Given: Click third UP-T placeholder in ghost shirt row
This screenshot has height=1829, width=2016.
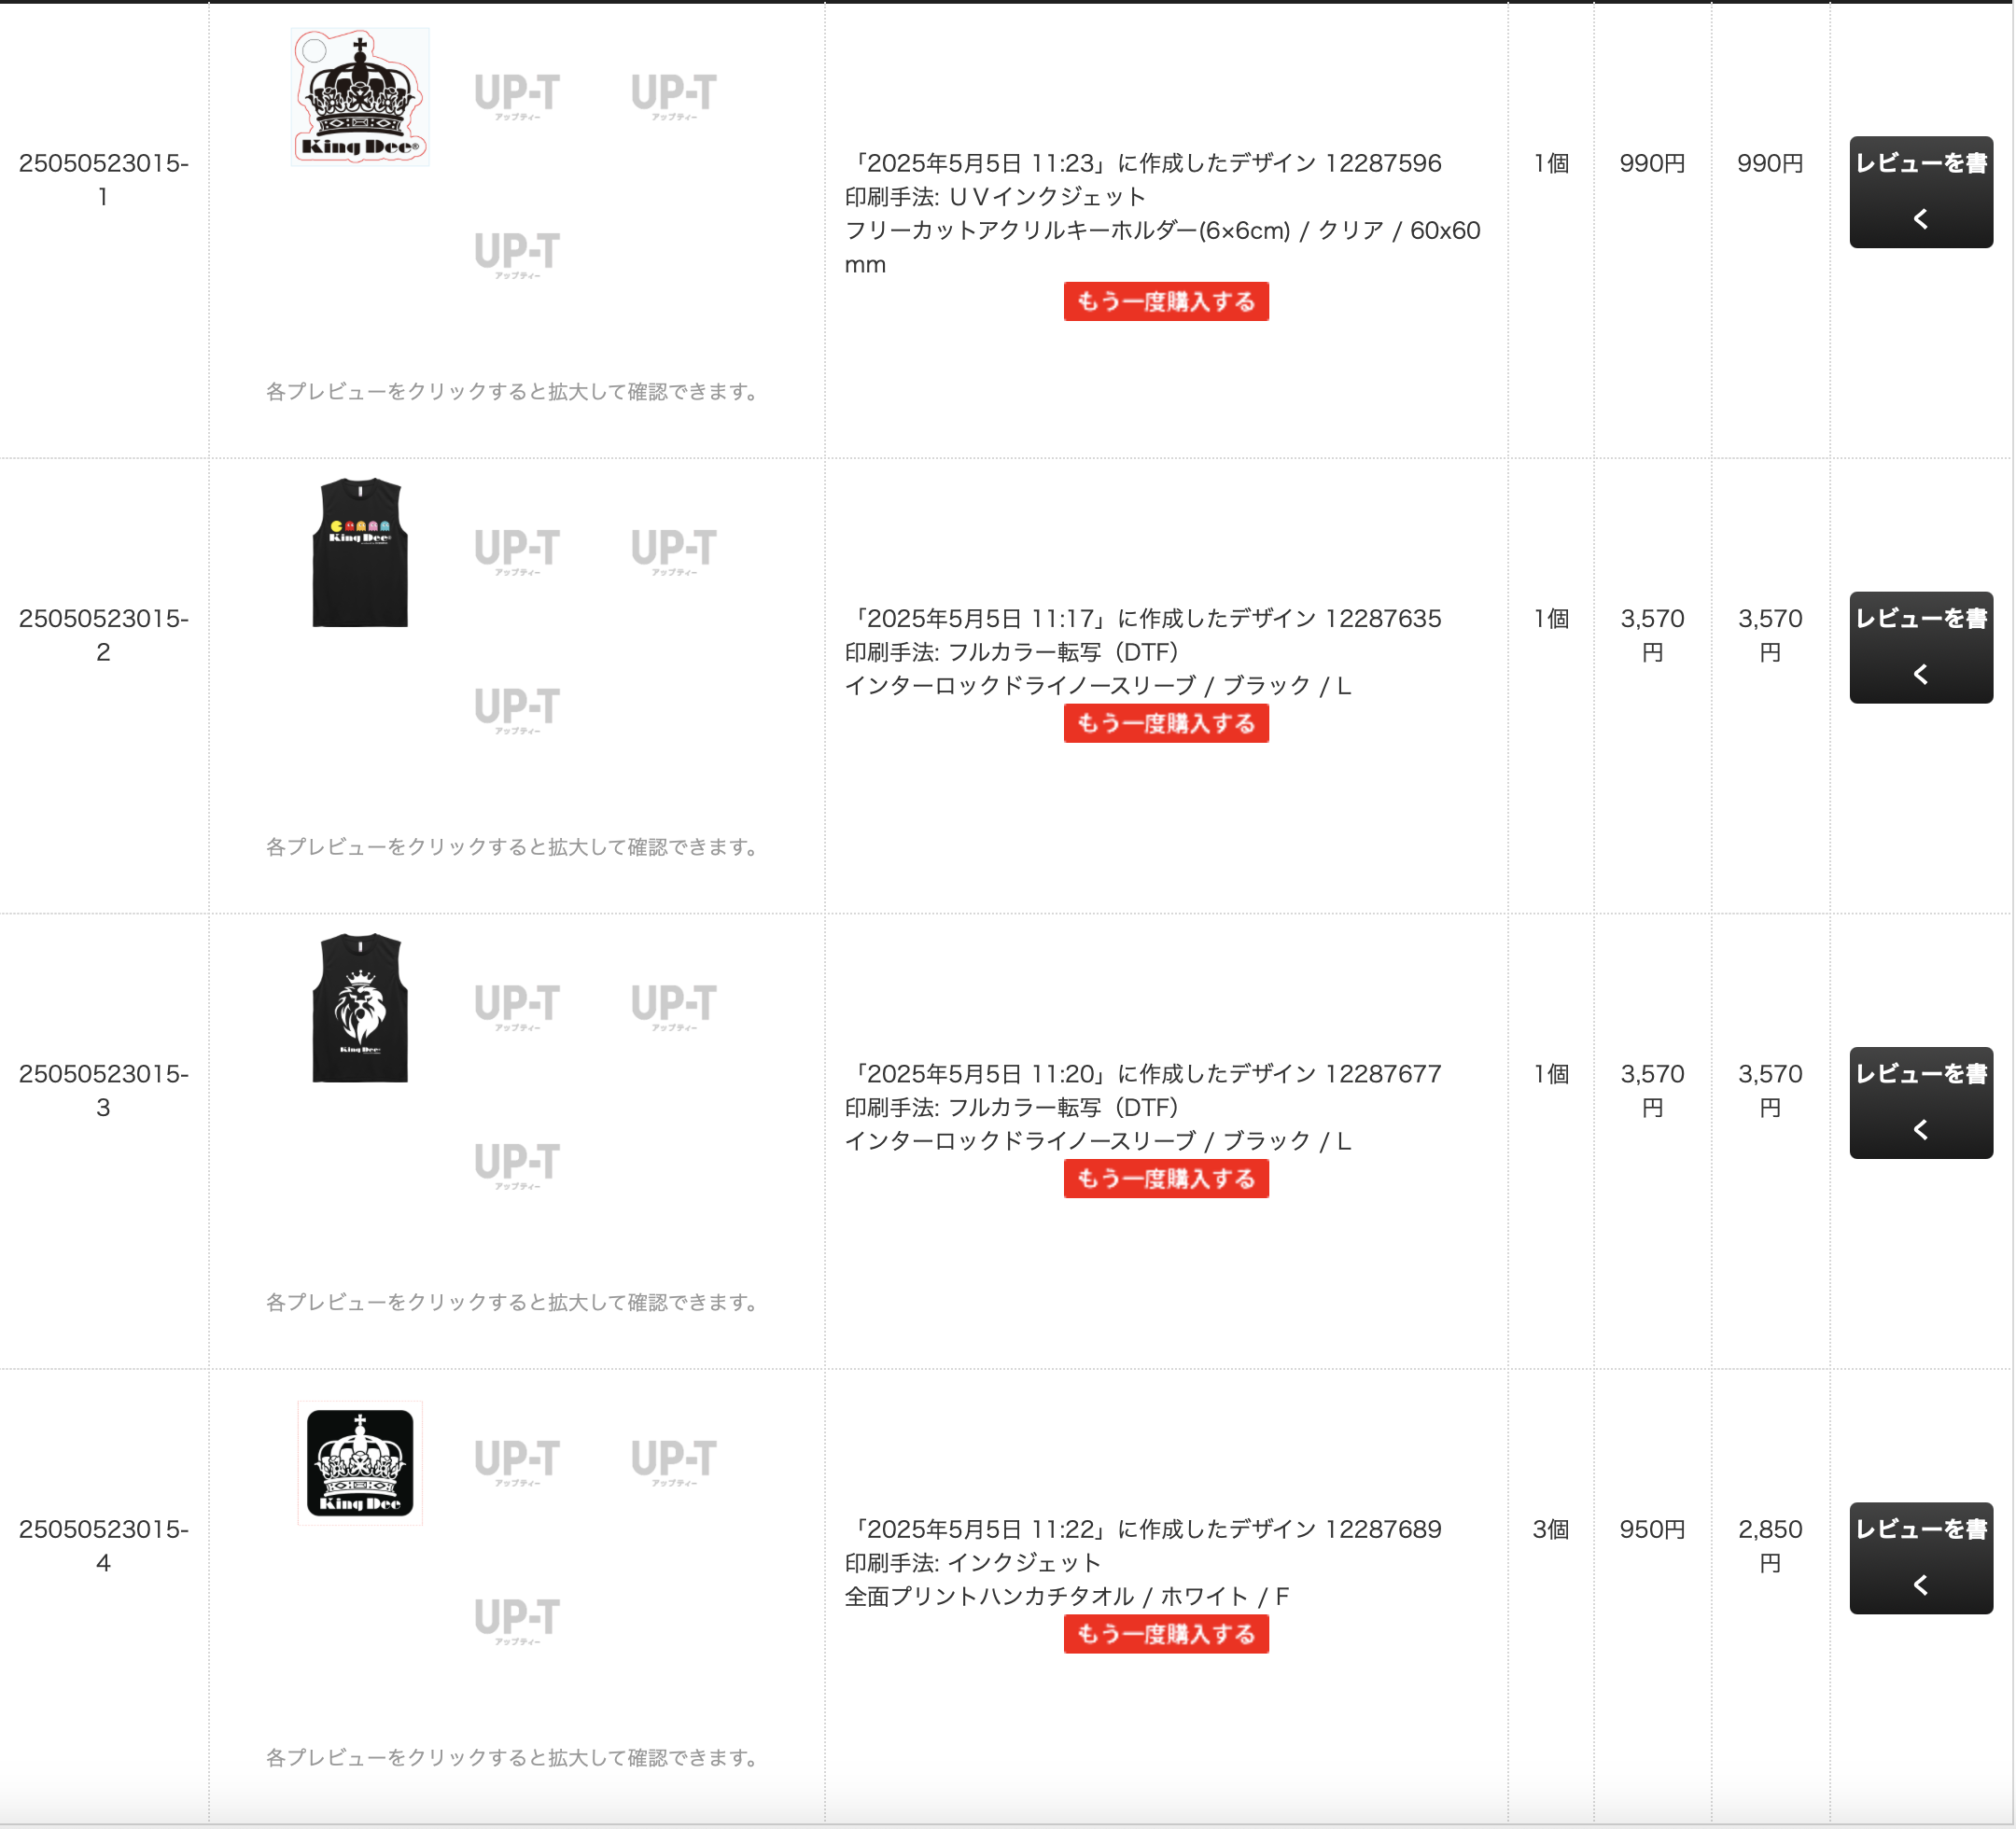Looking at the screenshot, I should point(674,552).
